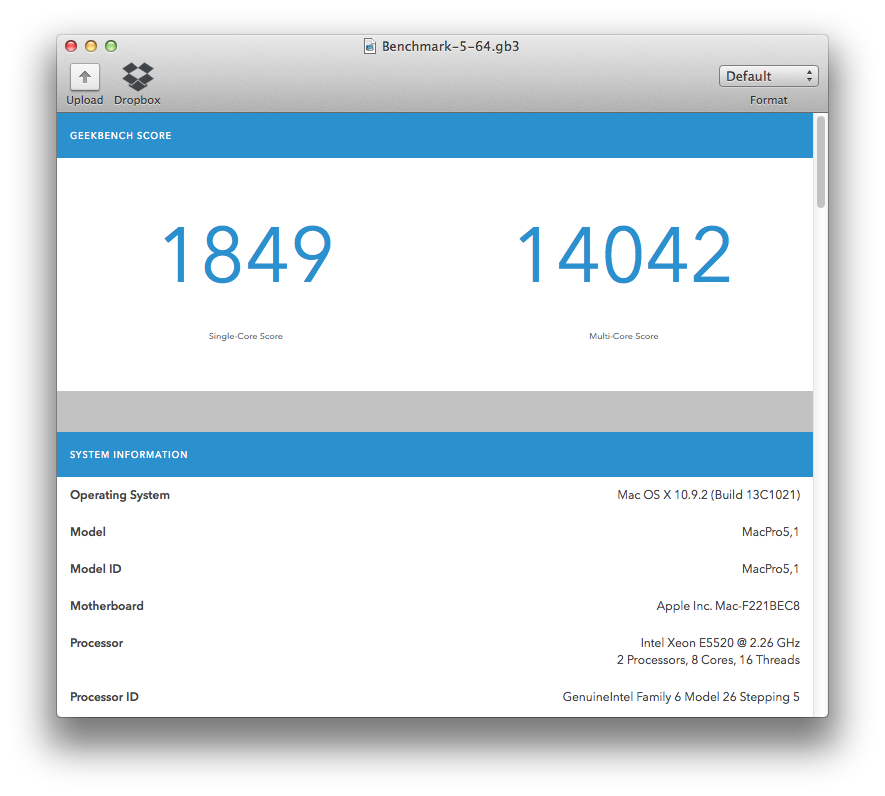The height and width of the screenshot is (796, 885).
Task: Click the Processor ID row label
Action: (x=104, y=697)
